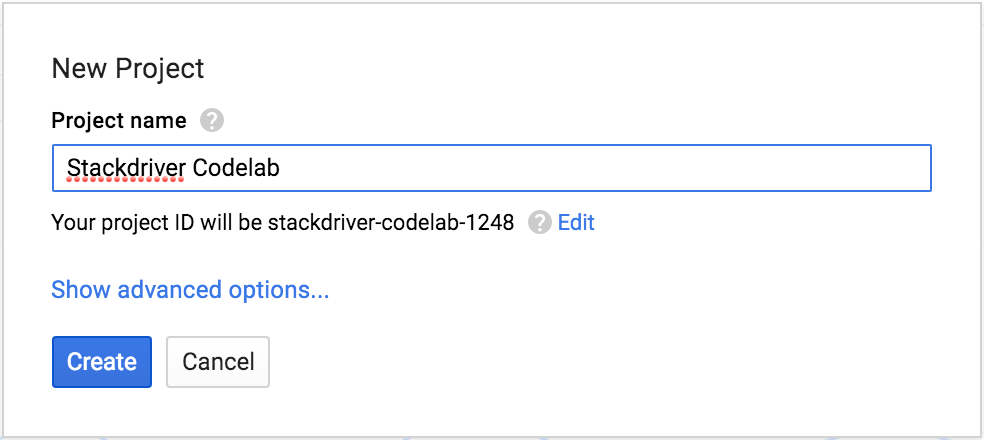Click the number 1248 in project ID

(x=494, y=222)
